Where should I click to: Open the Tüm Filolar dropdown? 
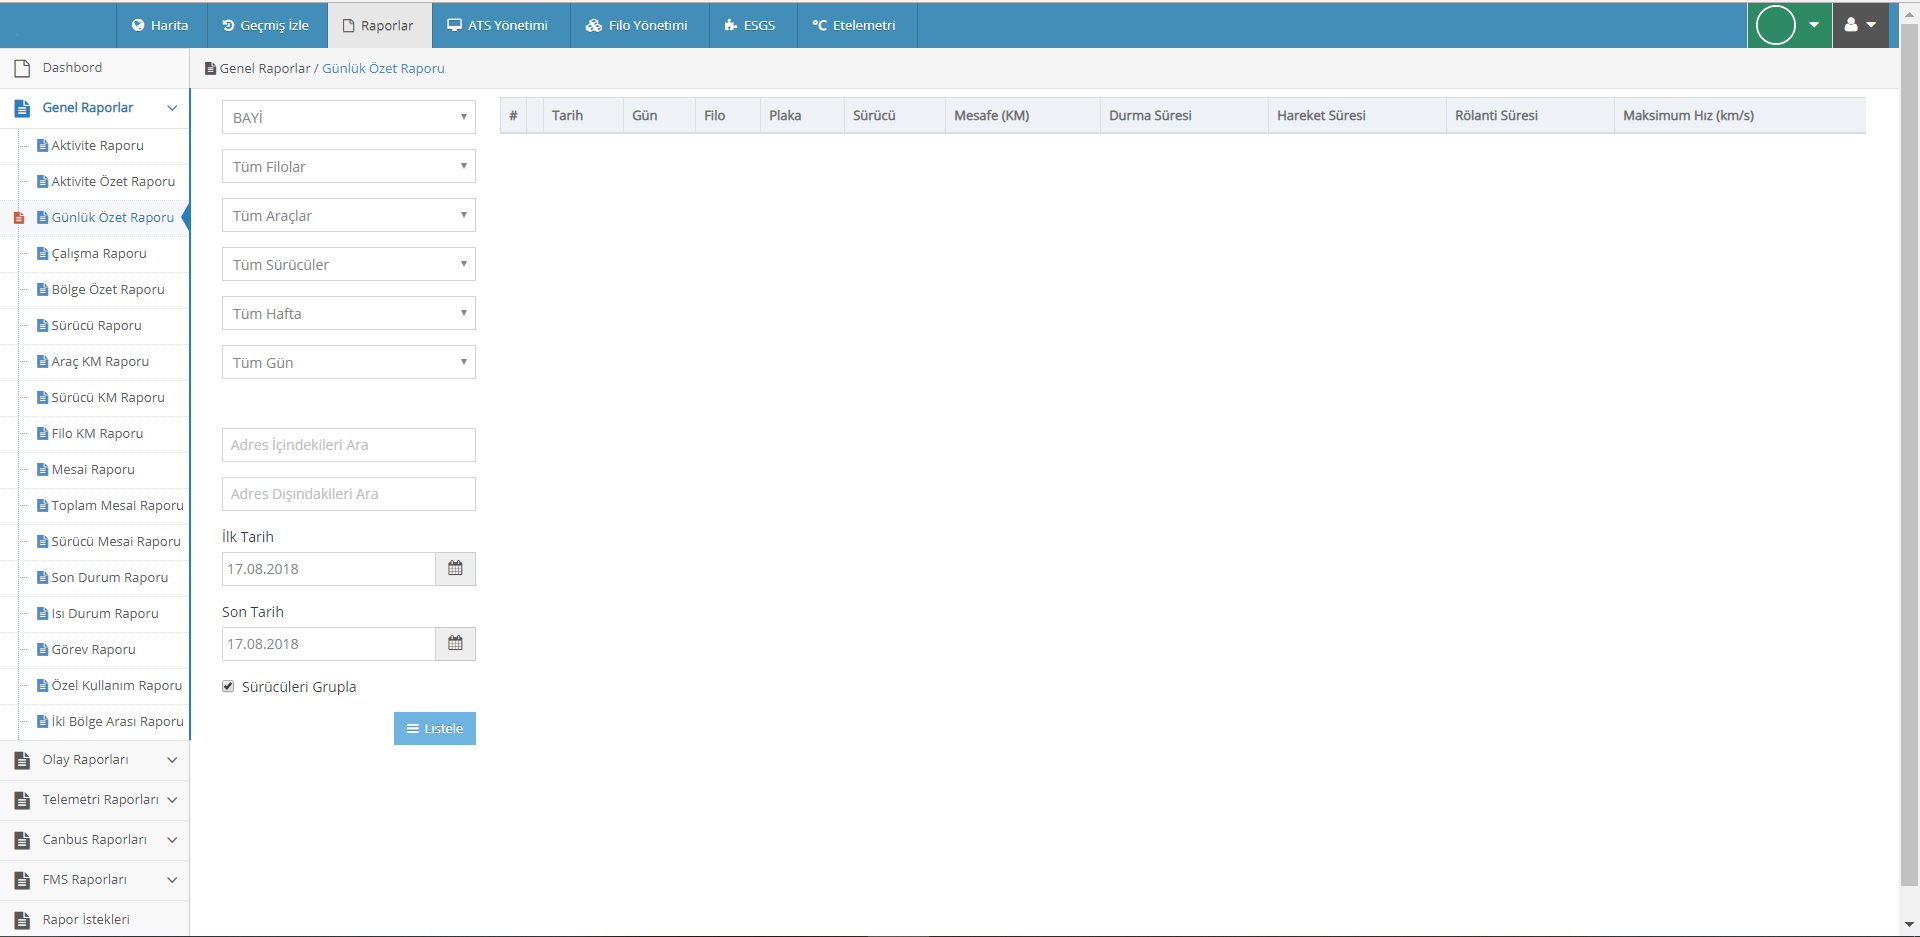348,166
